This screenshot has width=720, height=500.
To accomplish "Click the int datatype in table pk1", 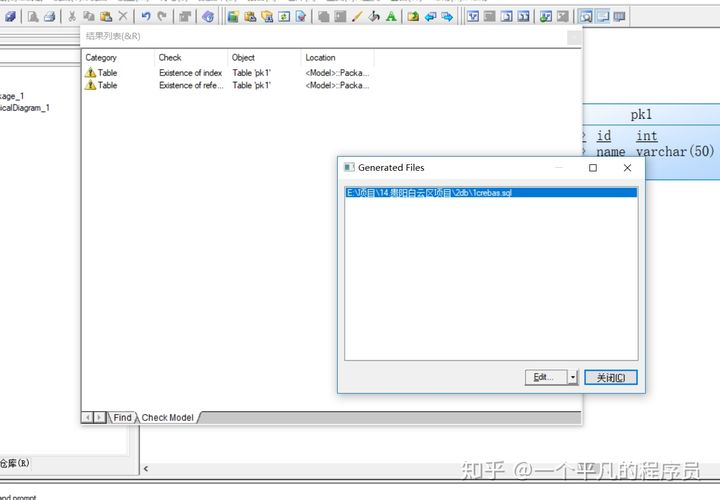I will coord(647,136).
